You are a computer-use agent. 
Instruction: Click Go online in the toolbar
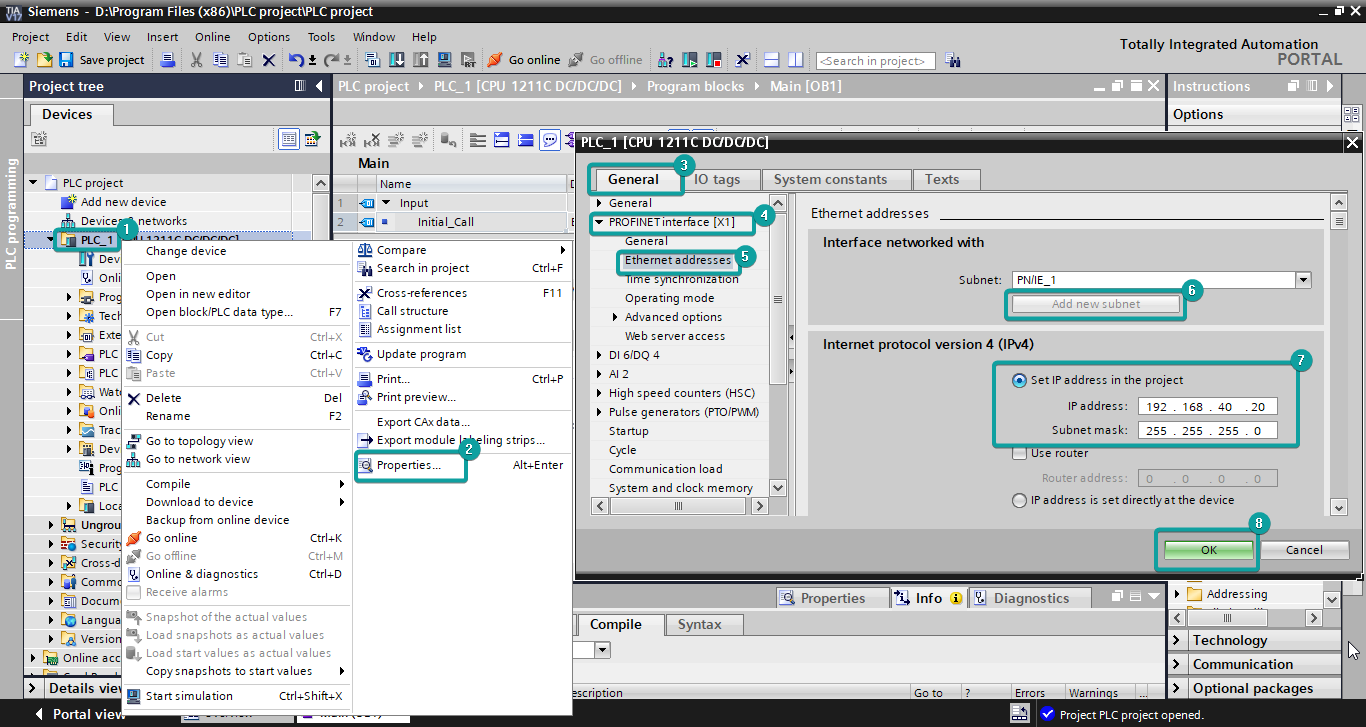523,60
